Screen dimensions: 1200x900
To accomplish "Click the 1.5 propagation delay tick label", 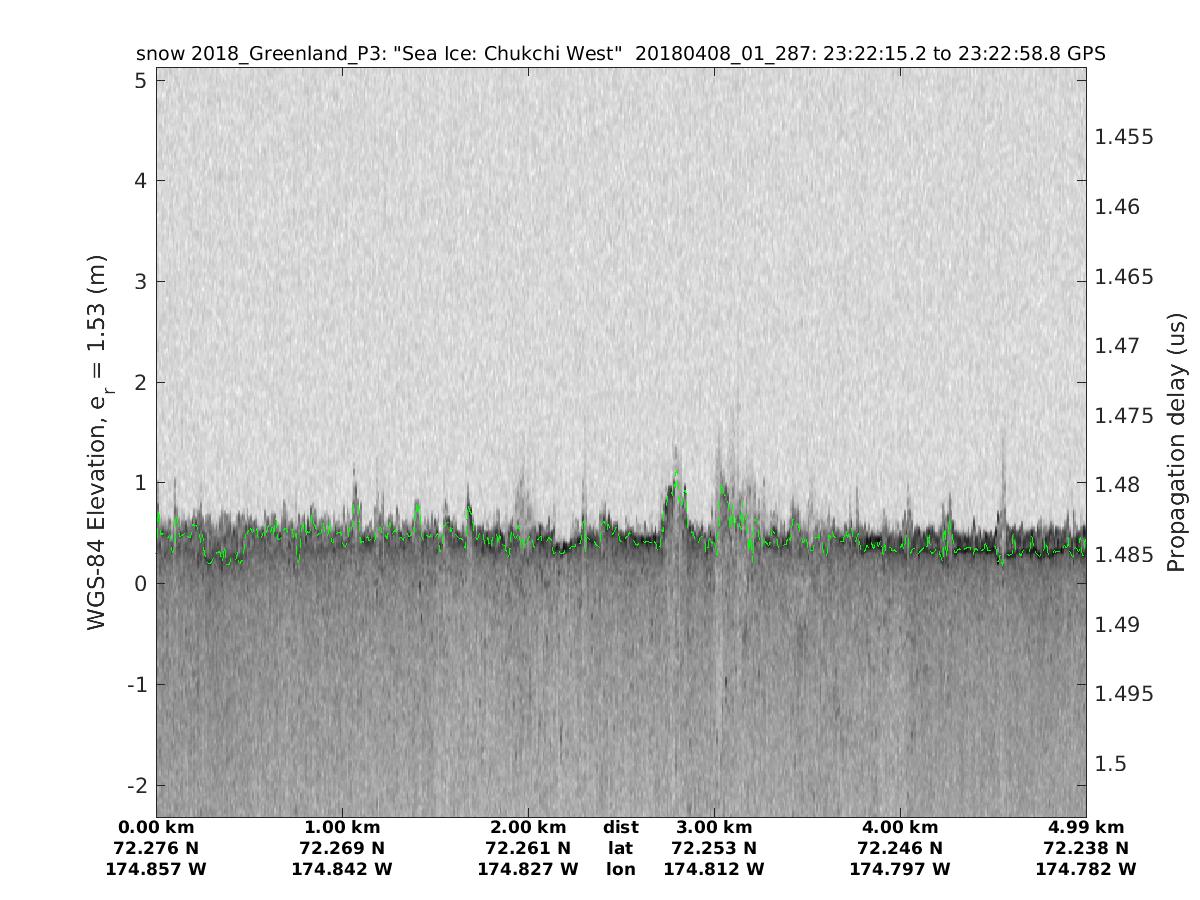I will [1110, 764].
